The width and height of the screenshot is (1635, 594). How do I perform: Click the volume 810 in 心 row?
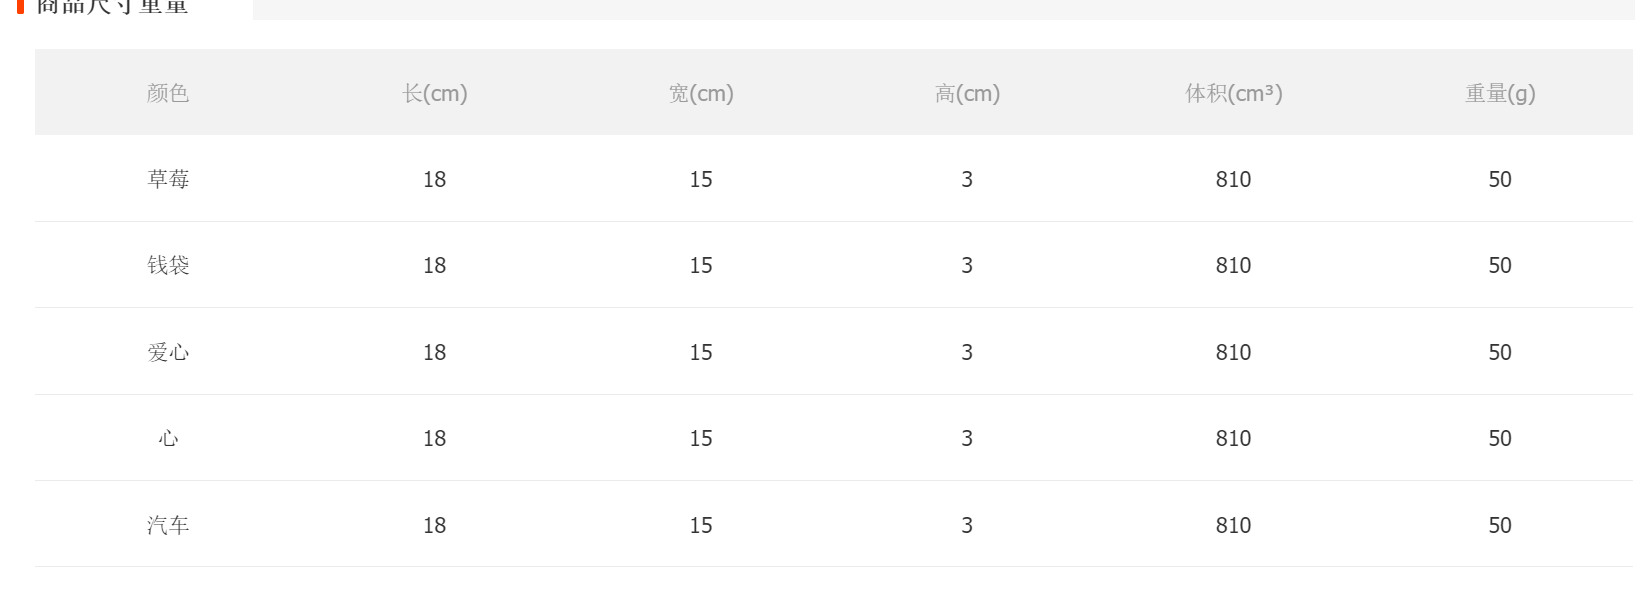pos(1233,438)
